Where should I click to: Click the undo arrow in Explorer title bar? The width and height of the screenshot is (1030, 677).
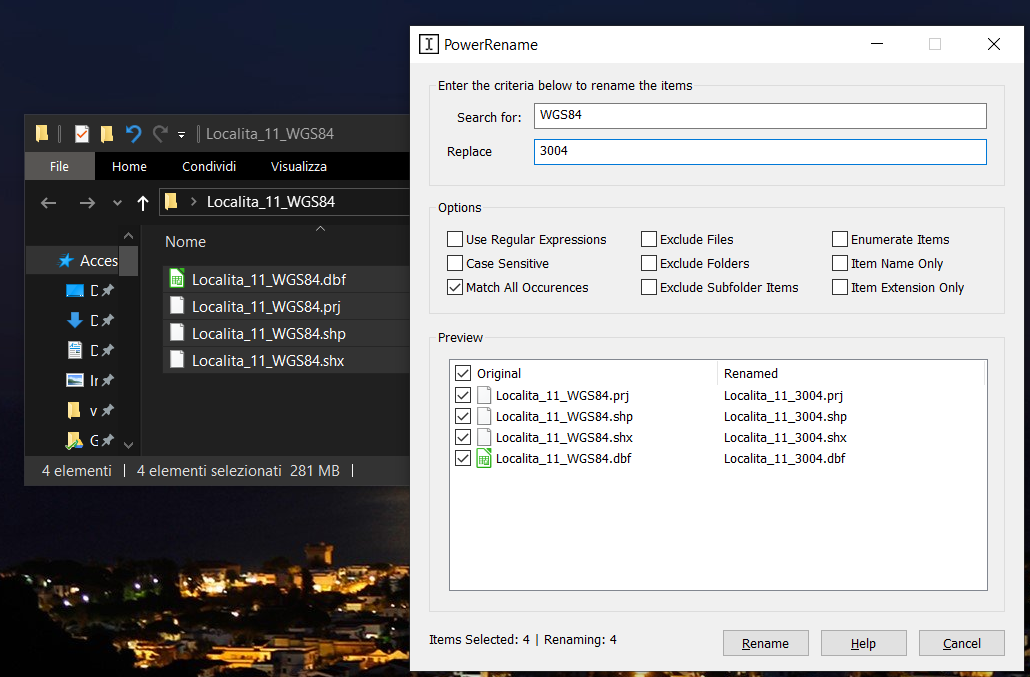click(133, 133)
